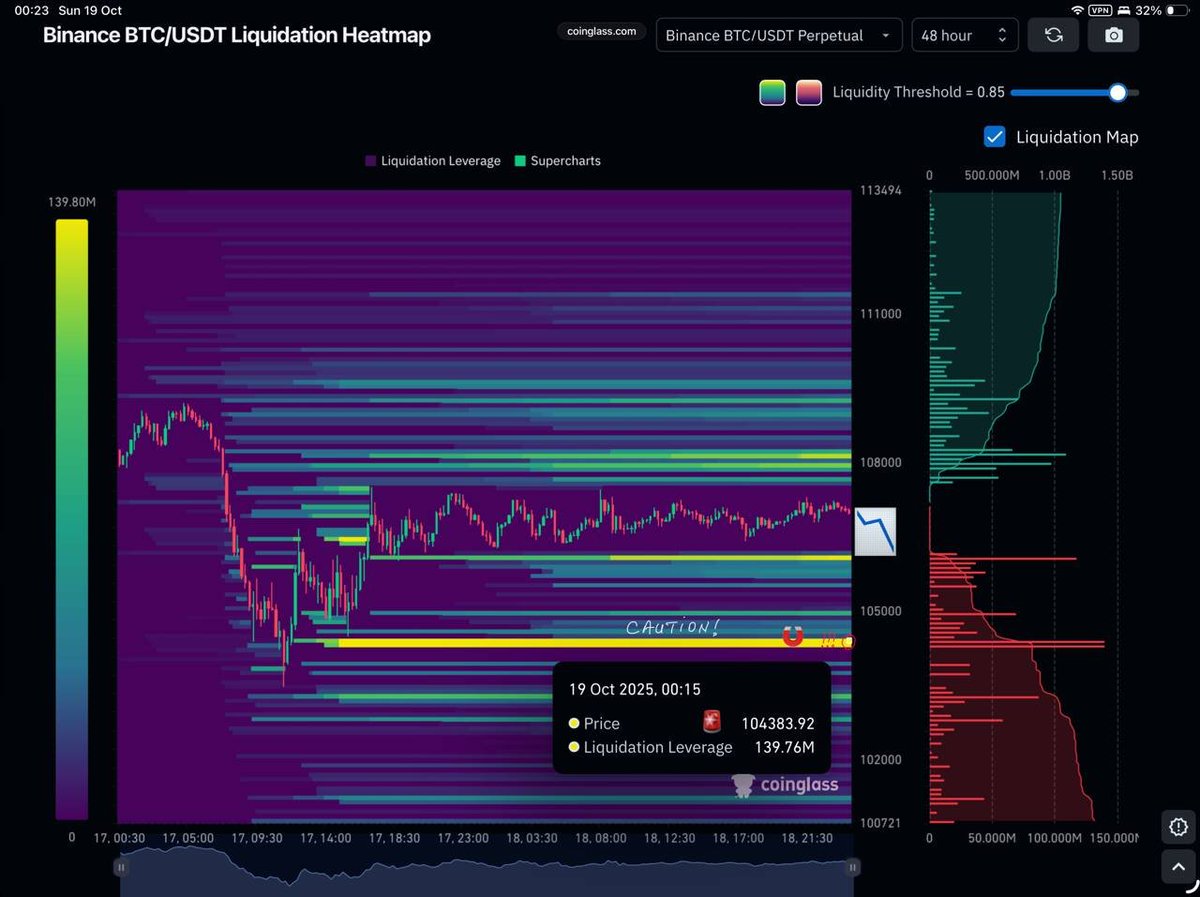Screen dimensions: 1200x897
Task: Click the right handle of time range scrubber
Action: coord(853,867)
